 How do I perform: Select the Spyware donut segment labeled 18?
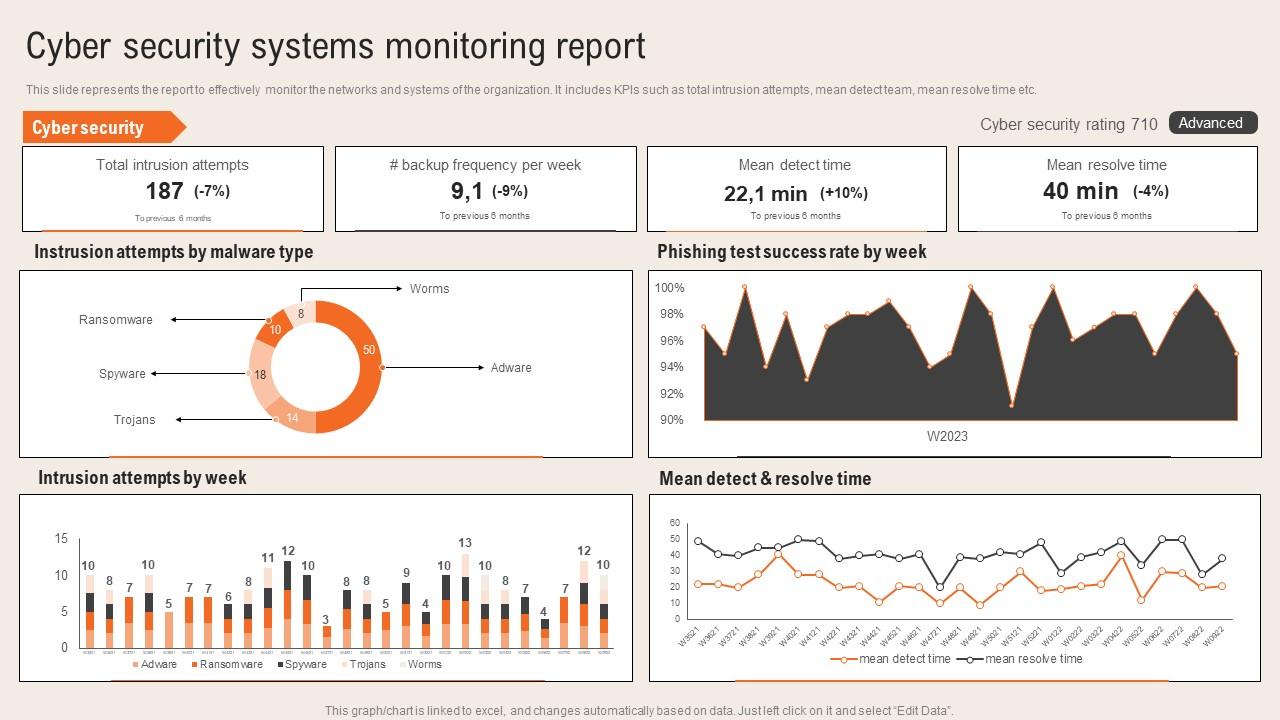coord(261,374)
